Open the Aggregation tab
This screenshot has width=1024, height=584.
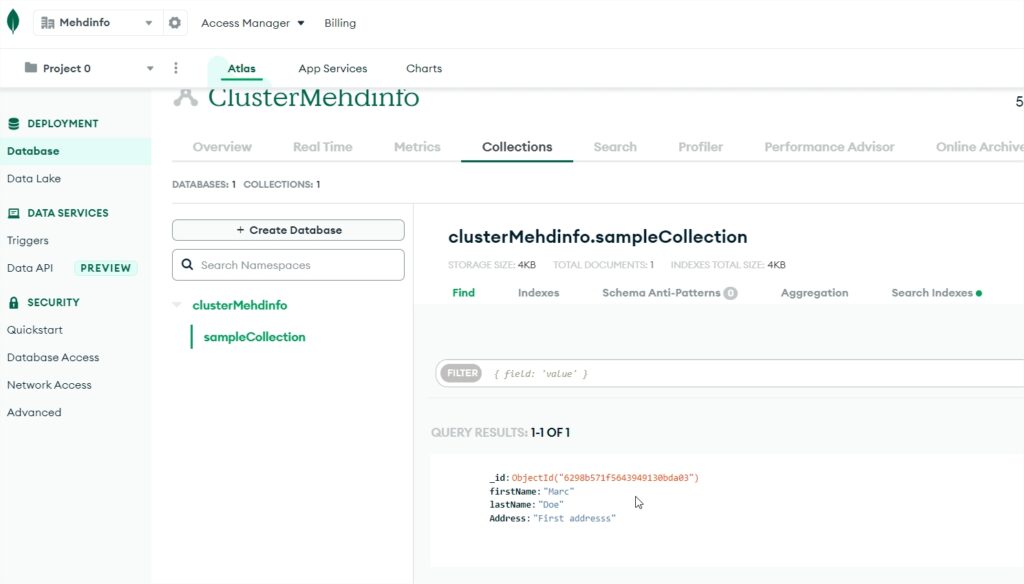click(x=814, y=293)
